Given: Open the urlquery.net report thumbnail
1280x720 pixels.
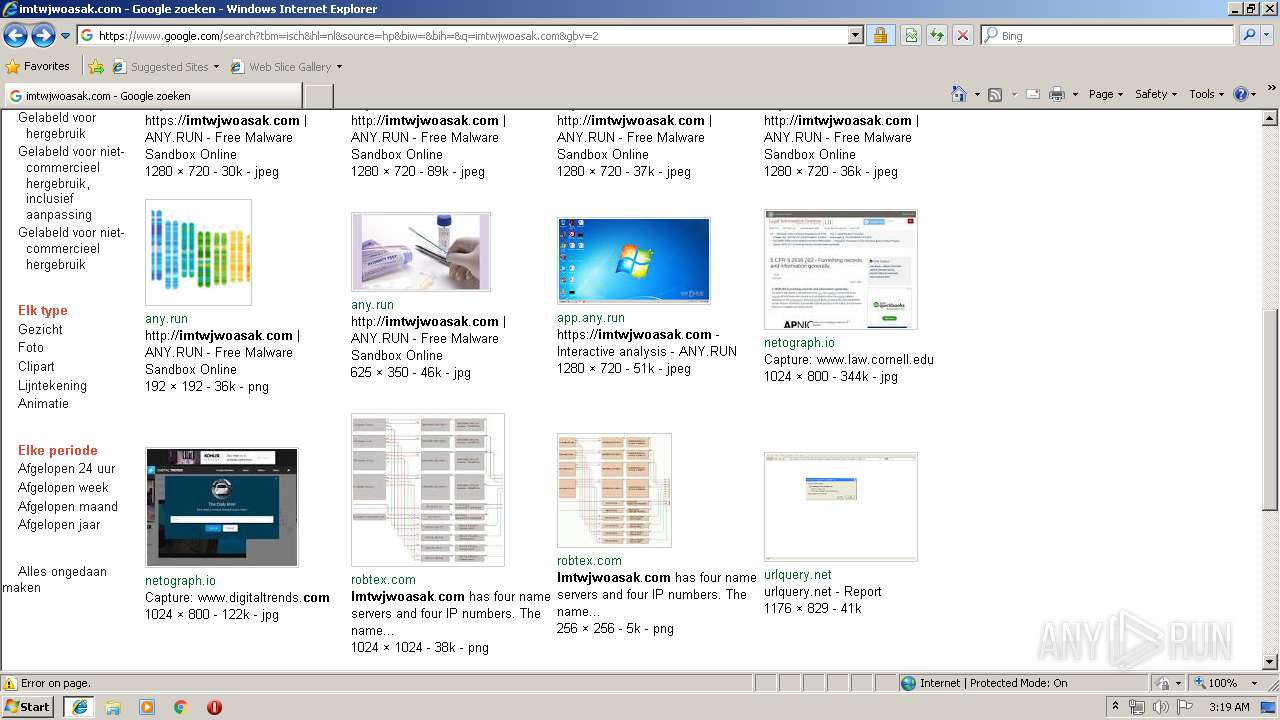Looking at the screenshot, I should (840, 507).
